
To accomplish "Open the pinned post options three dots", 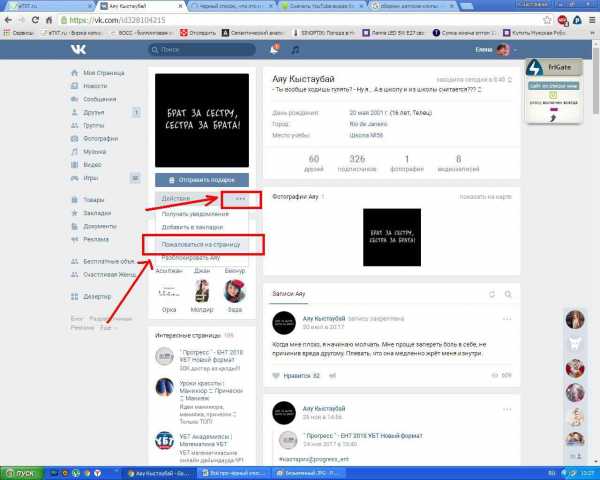I will coord(507,318).
